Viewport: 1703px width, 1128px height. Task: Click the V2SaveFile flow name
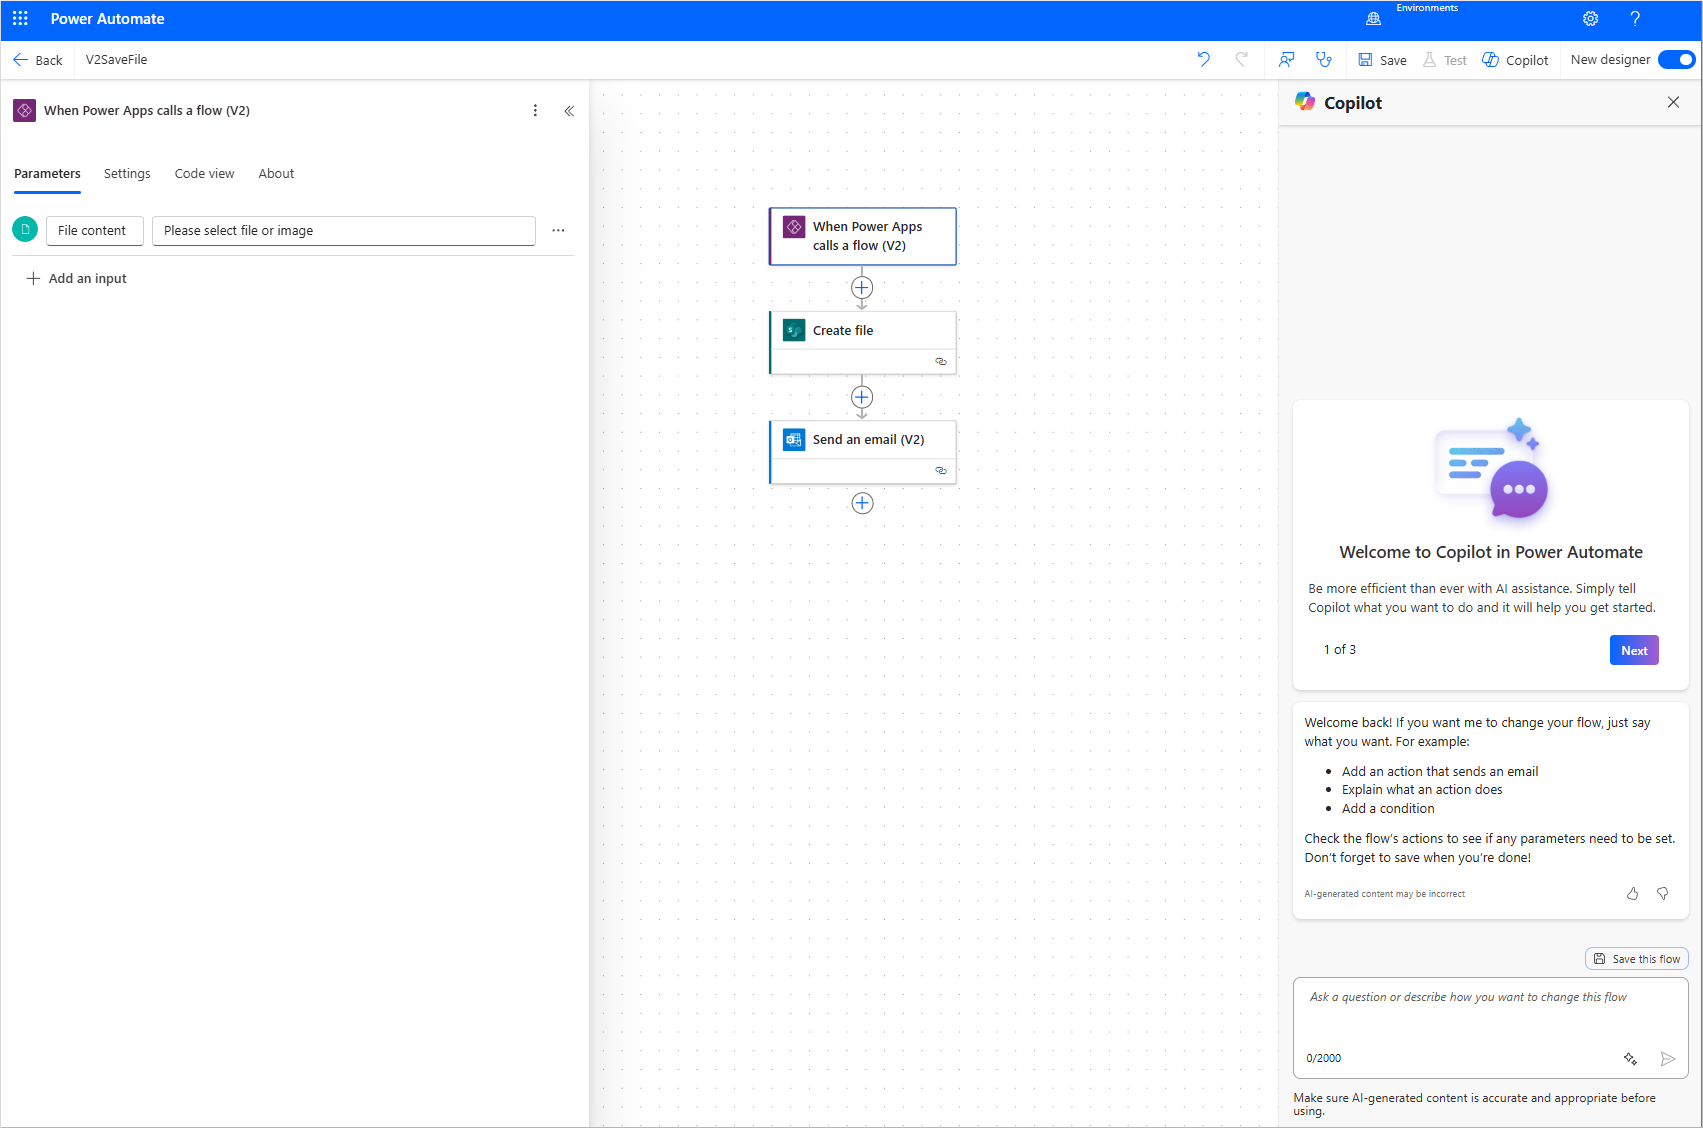coord(116,60)
